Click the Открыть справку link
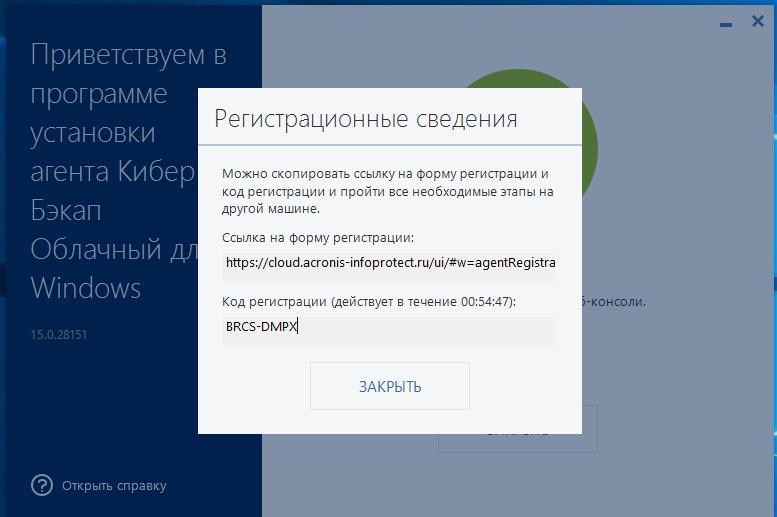The image size is (777, 517). pos(114,486)
